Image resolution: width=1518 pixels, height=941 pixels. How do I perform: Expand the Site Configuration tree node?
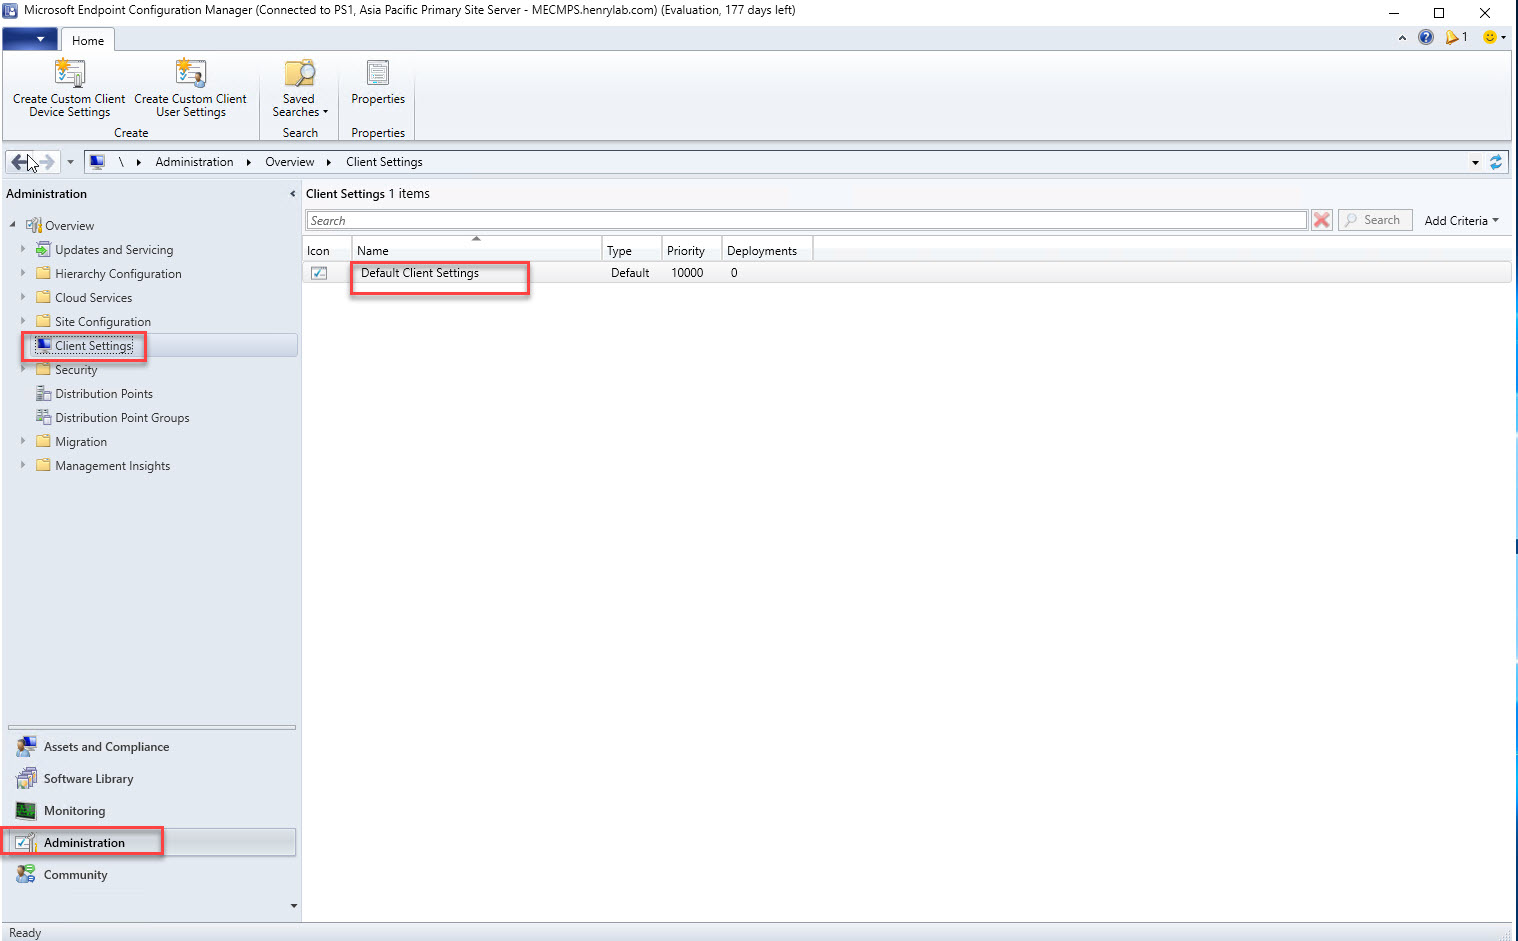pos(23,321)
